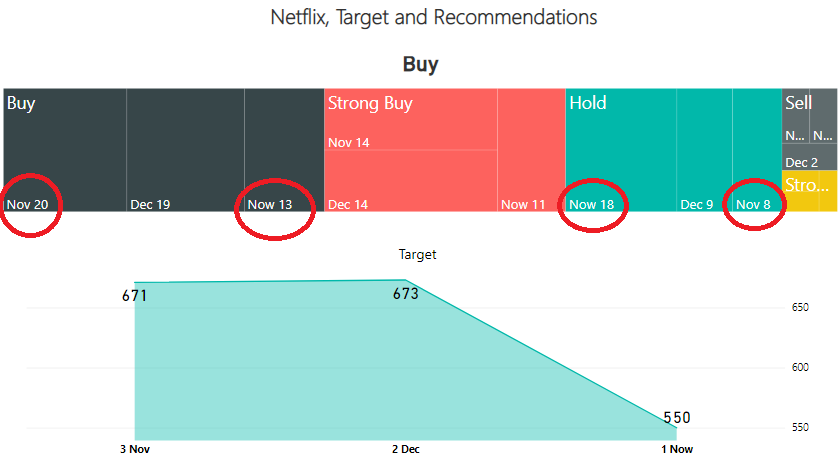Screen dimensions: 840x463
Task: Click the Hold group label
Action: pyautogui.click(x=588, y=102)
